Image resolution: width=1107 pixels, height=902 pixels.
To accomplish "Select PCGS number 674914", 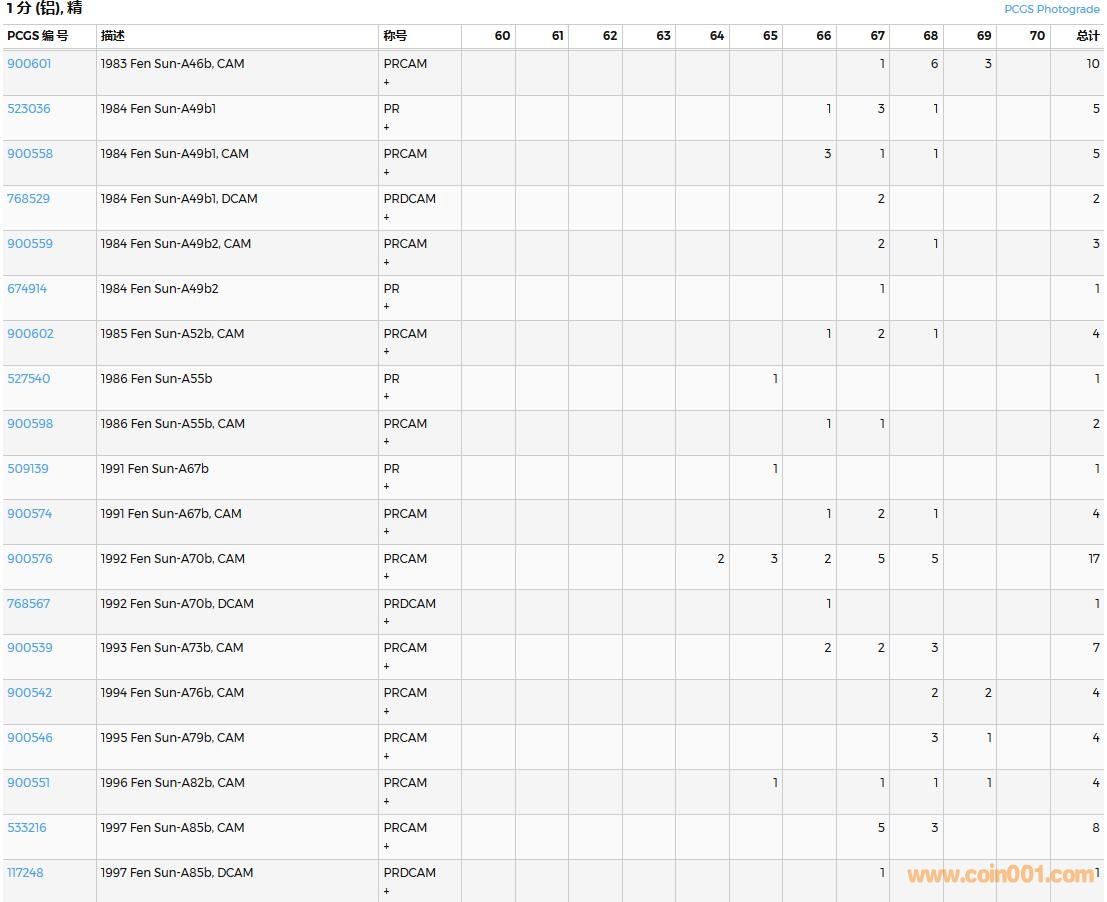I will 27,289.
